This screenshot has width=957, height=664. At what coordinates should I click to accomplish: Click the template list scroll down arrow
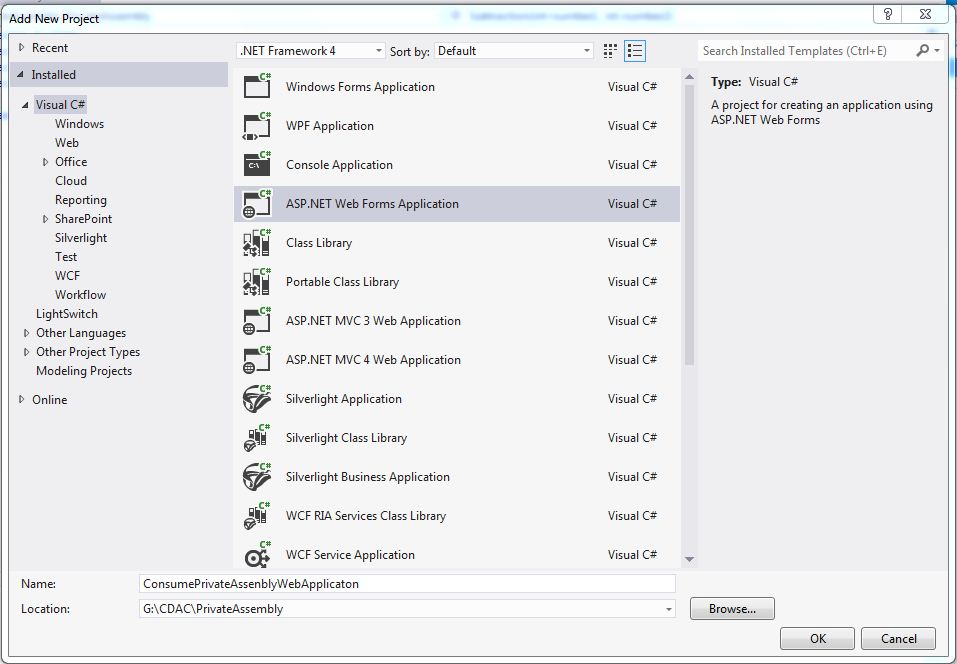pyautogui.click(x=689, y=559)
